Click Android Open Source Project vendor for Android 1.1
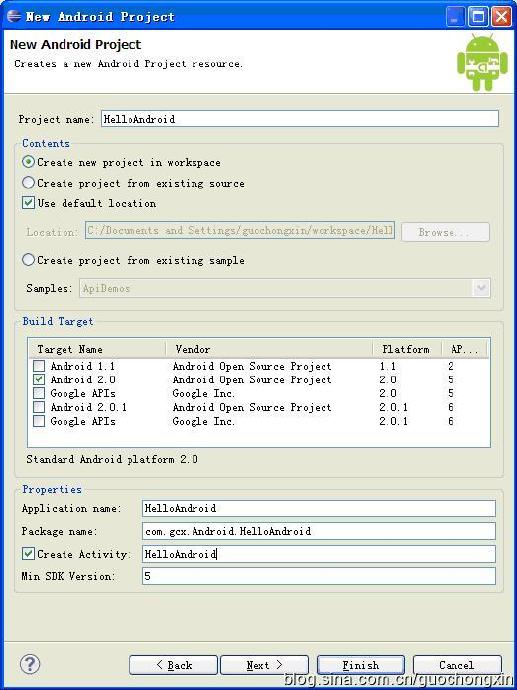This screenshot has width=517, height=690. (x=252, y=366)
